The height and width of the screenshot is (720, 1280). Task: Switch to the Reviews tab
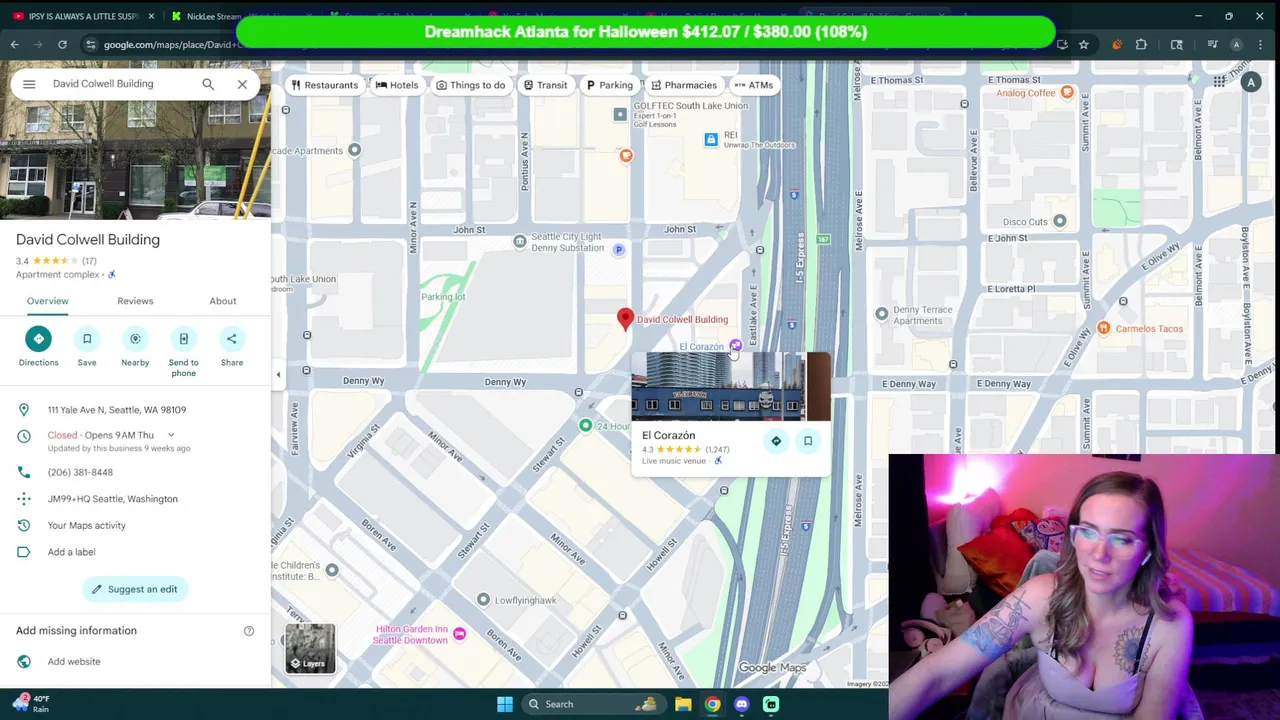point(135,301)
